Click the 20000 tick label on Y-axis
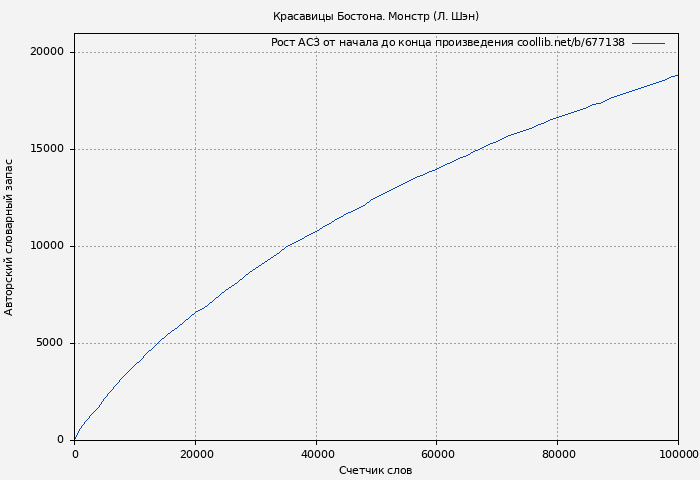The image size is (700, 480). coord(46,52)
